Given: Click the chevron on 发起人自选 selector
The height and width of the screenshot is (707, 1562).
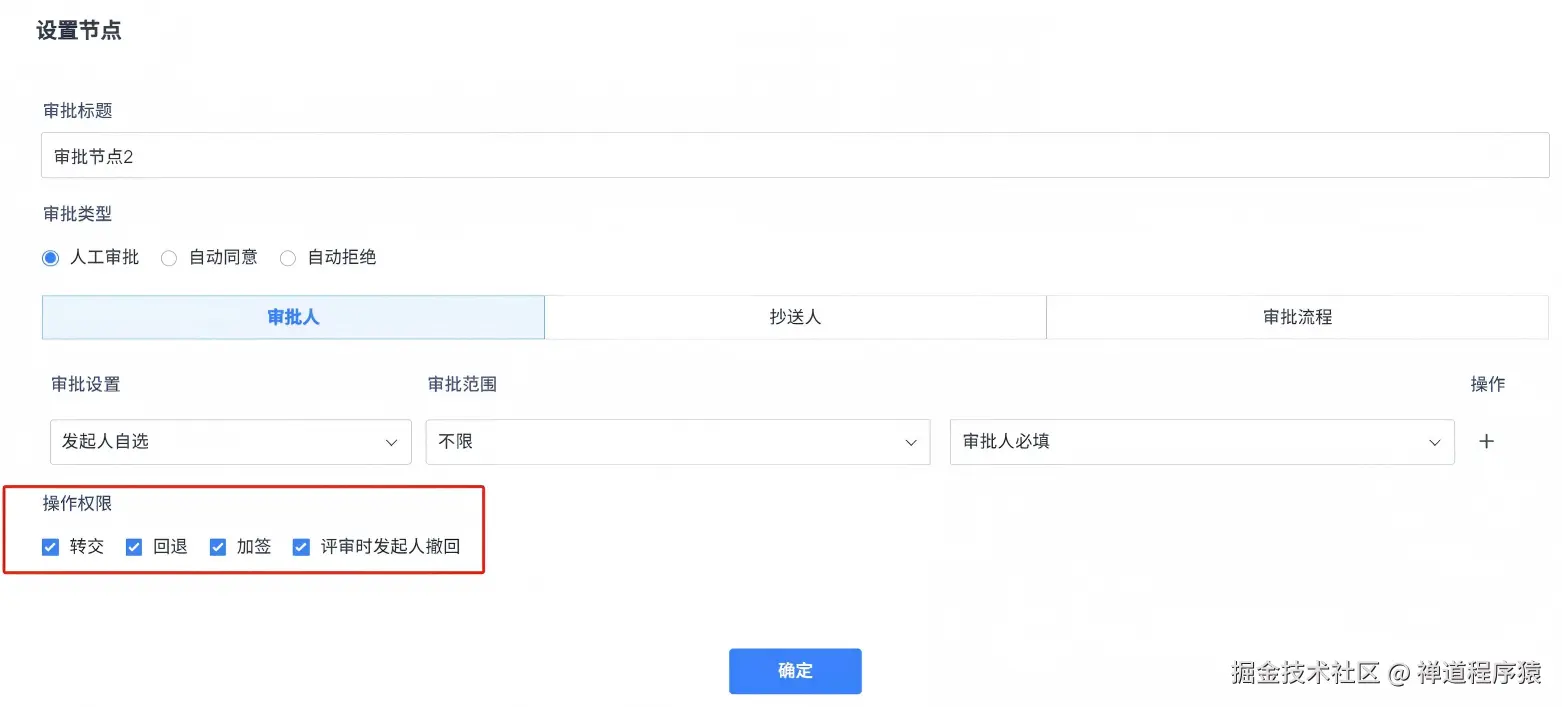Looking at the screenshot, I should pos(392,441).
